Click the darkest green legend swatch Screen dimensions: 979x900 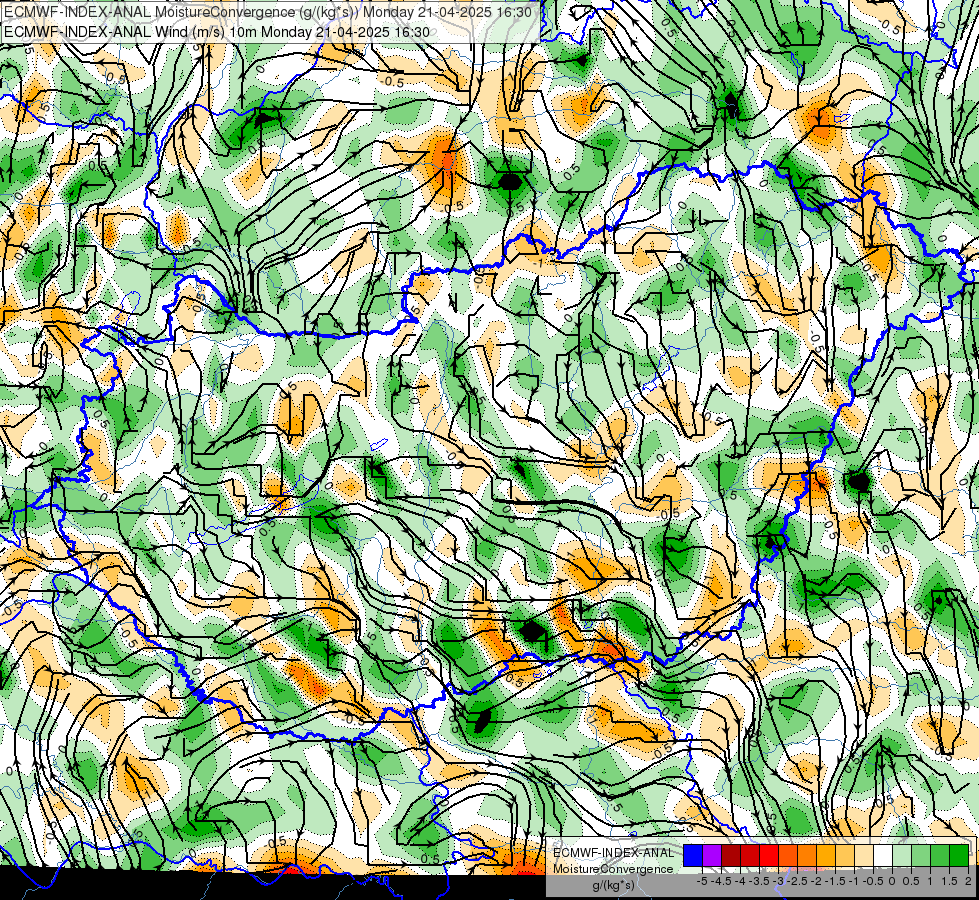959,855
